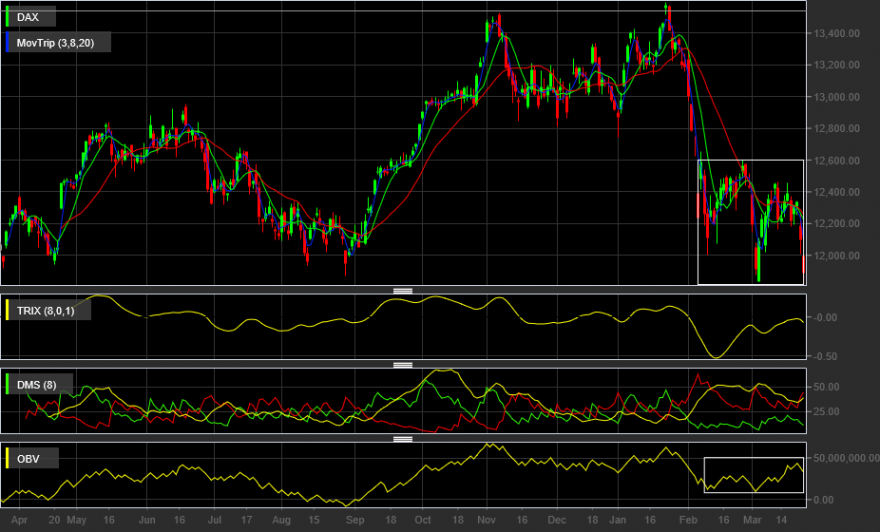Click the 50,000,000.00 OBV axis value
The image size is (880, 532).
tap(846, 458)
